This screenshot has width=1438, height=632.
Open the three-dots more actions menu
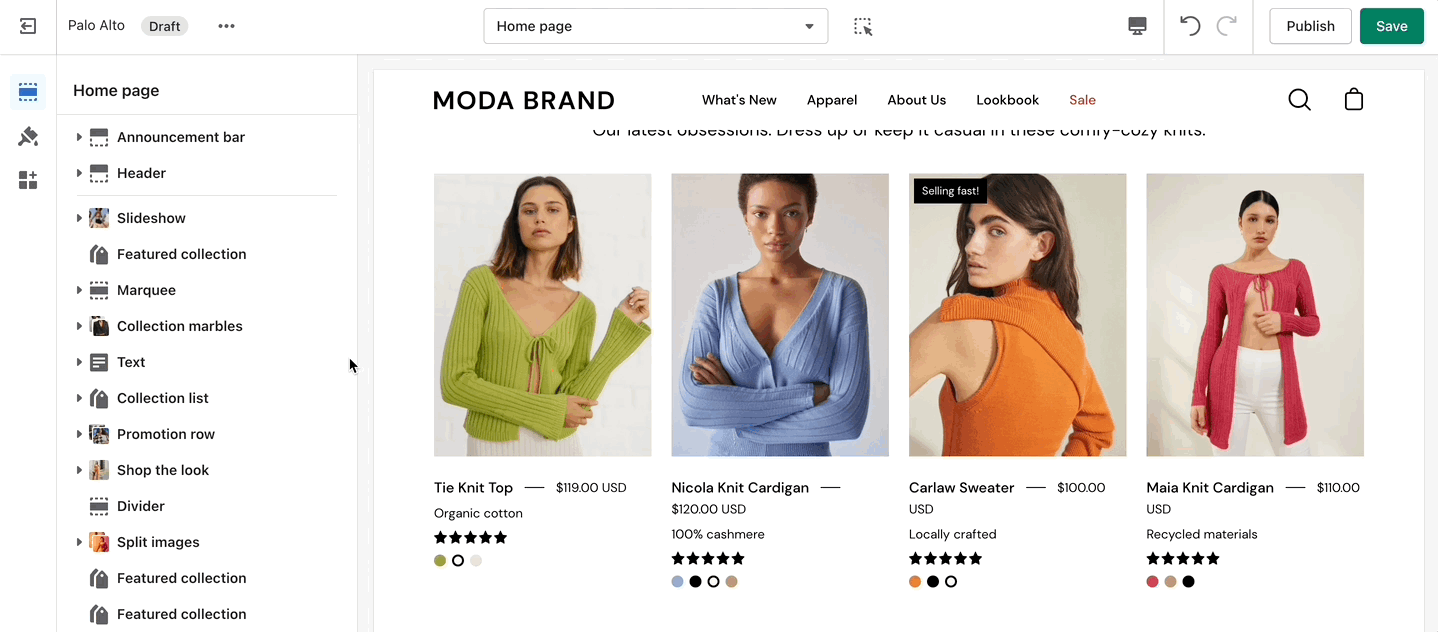click(227, 26)
